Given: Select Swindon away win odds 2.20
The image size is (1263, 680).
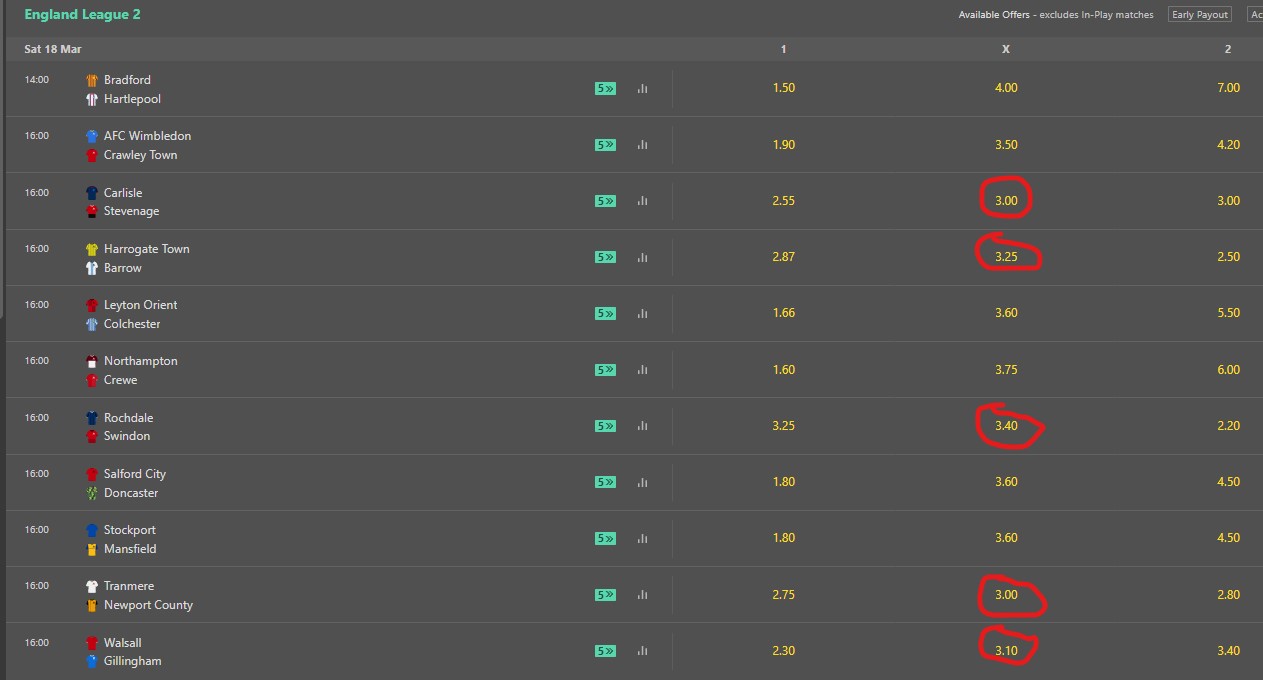Looking at the screenshot, I should coord(1228,426).
